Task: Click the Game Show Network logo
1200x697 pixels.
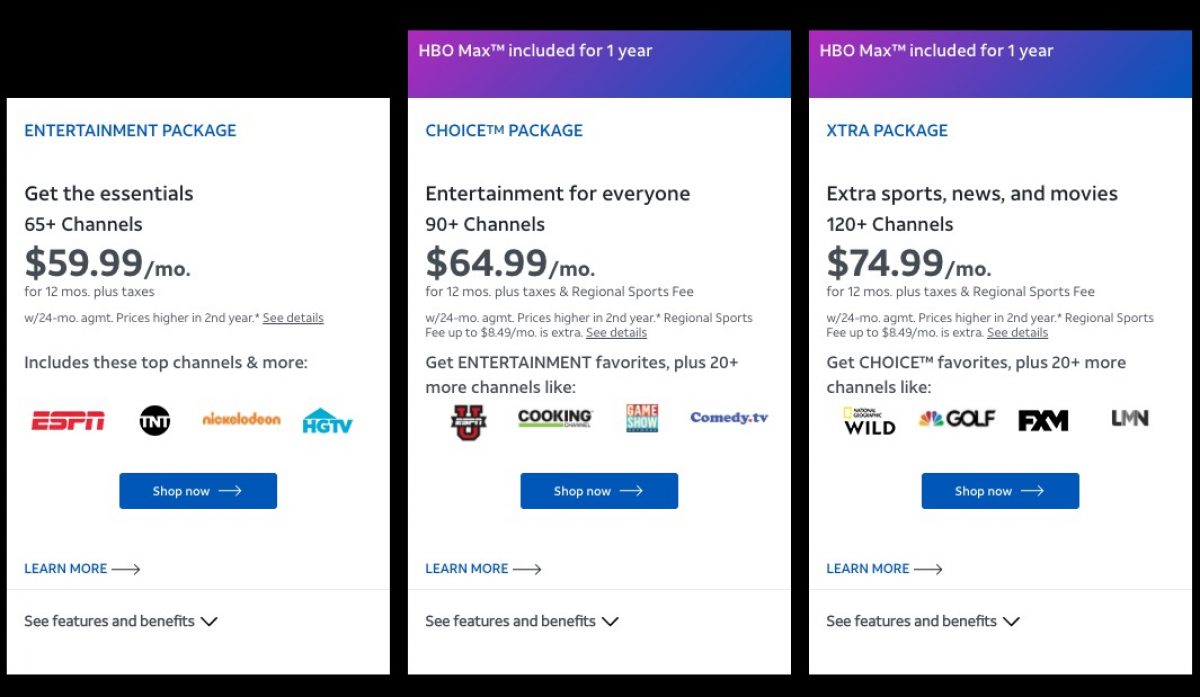Action: [642, 418]
